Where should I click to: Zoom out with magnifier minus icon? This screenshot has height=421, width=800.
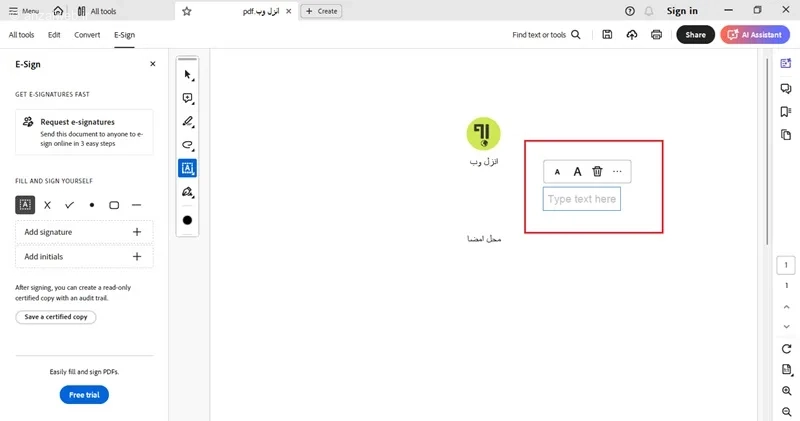[786, 412]
